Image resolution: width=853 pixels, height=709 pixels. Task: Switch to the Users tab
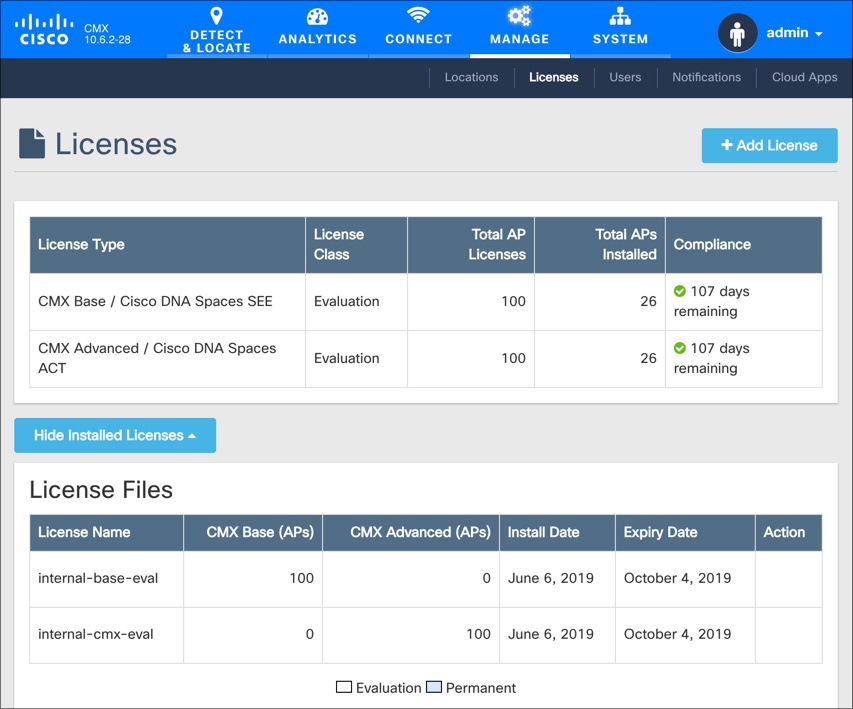tap(625, 76)
